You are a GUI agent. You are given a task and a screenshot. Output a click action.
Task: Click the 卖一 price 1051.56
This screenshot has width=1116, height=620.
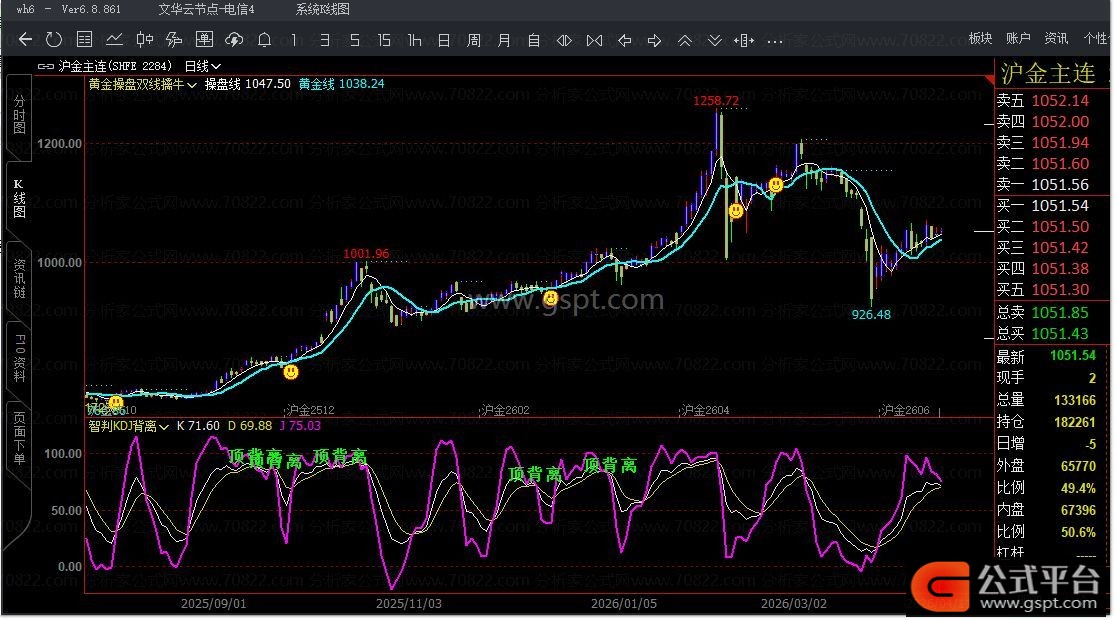(1060, 185)
